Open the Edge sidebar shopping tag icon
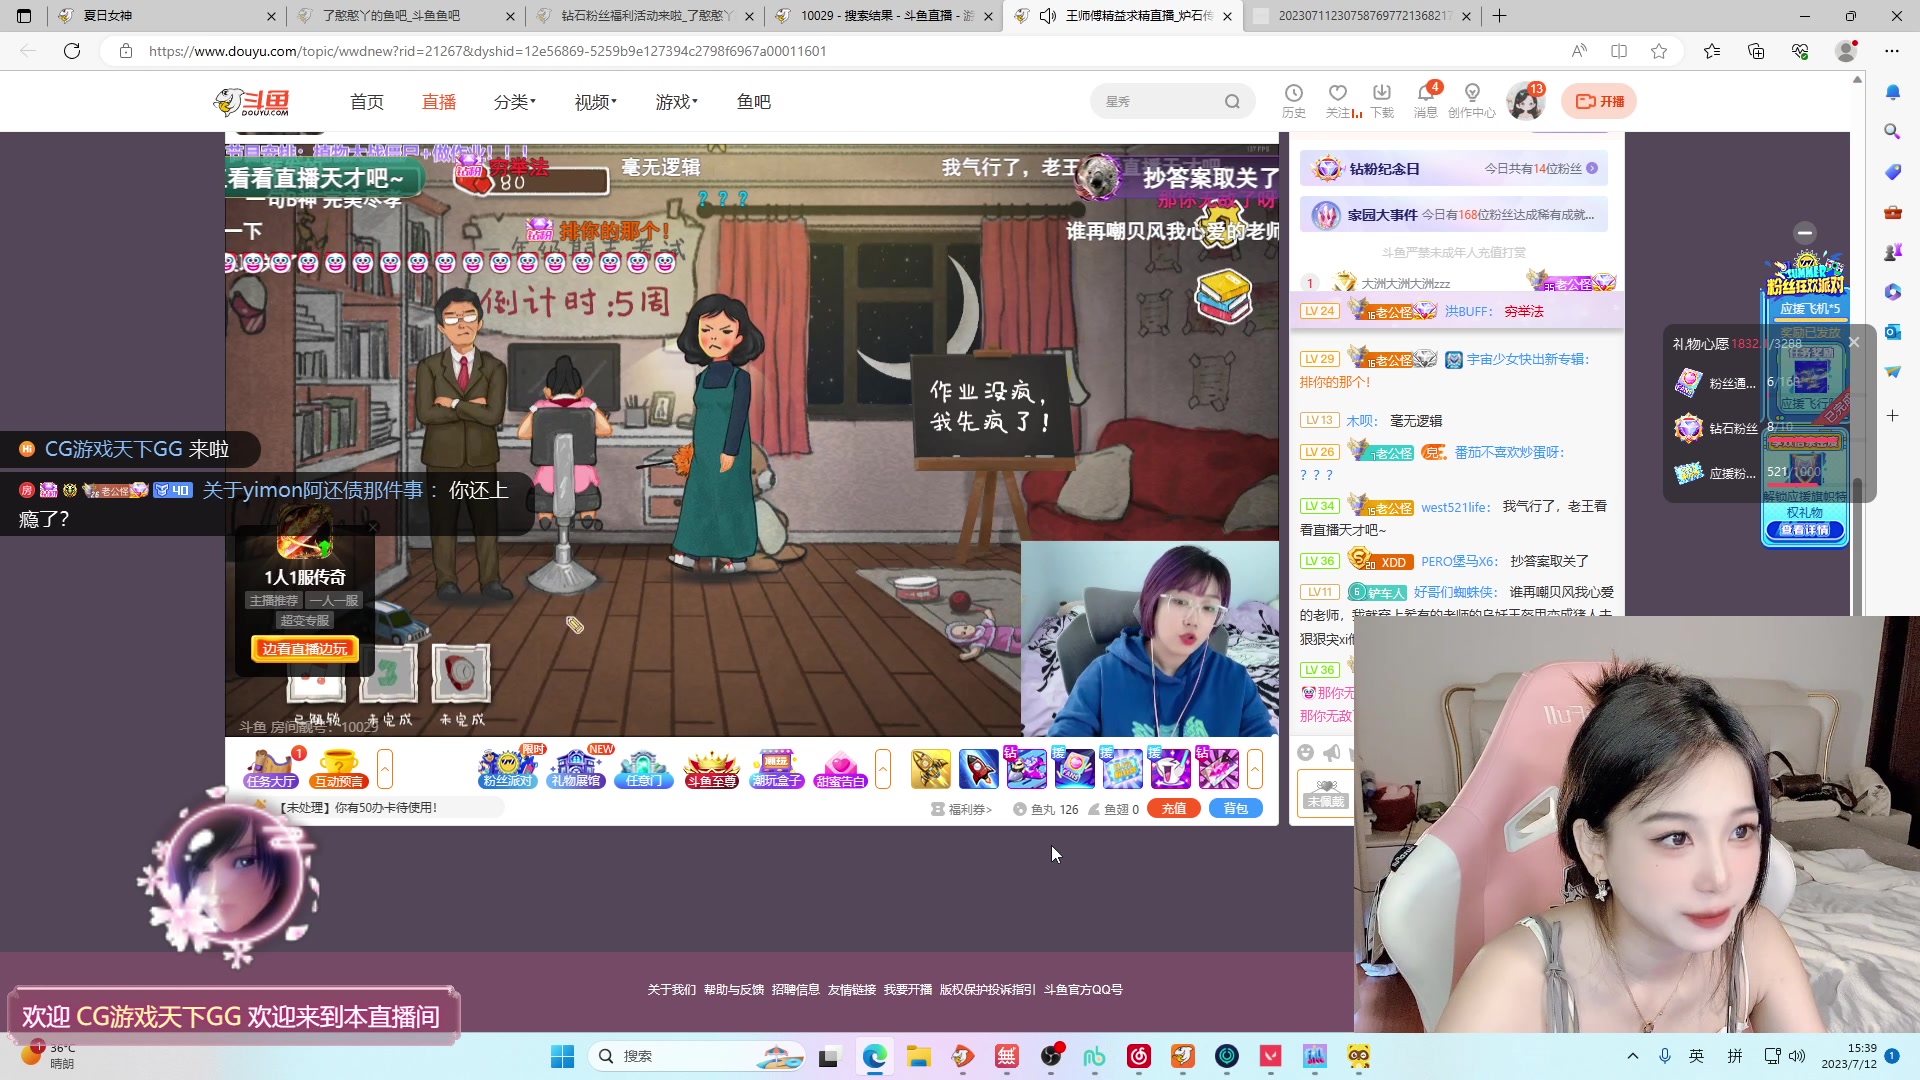This screenshot has width=1920, height=1080. (1893, 172)
